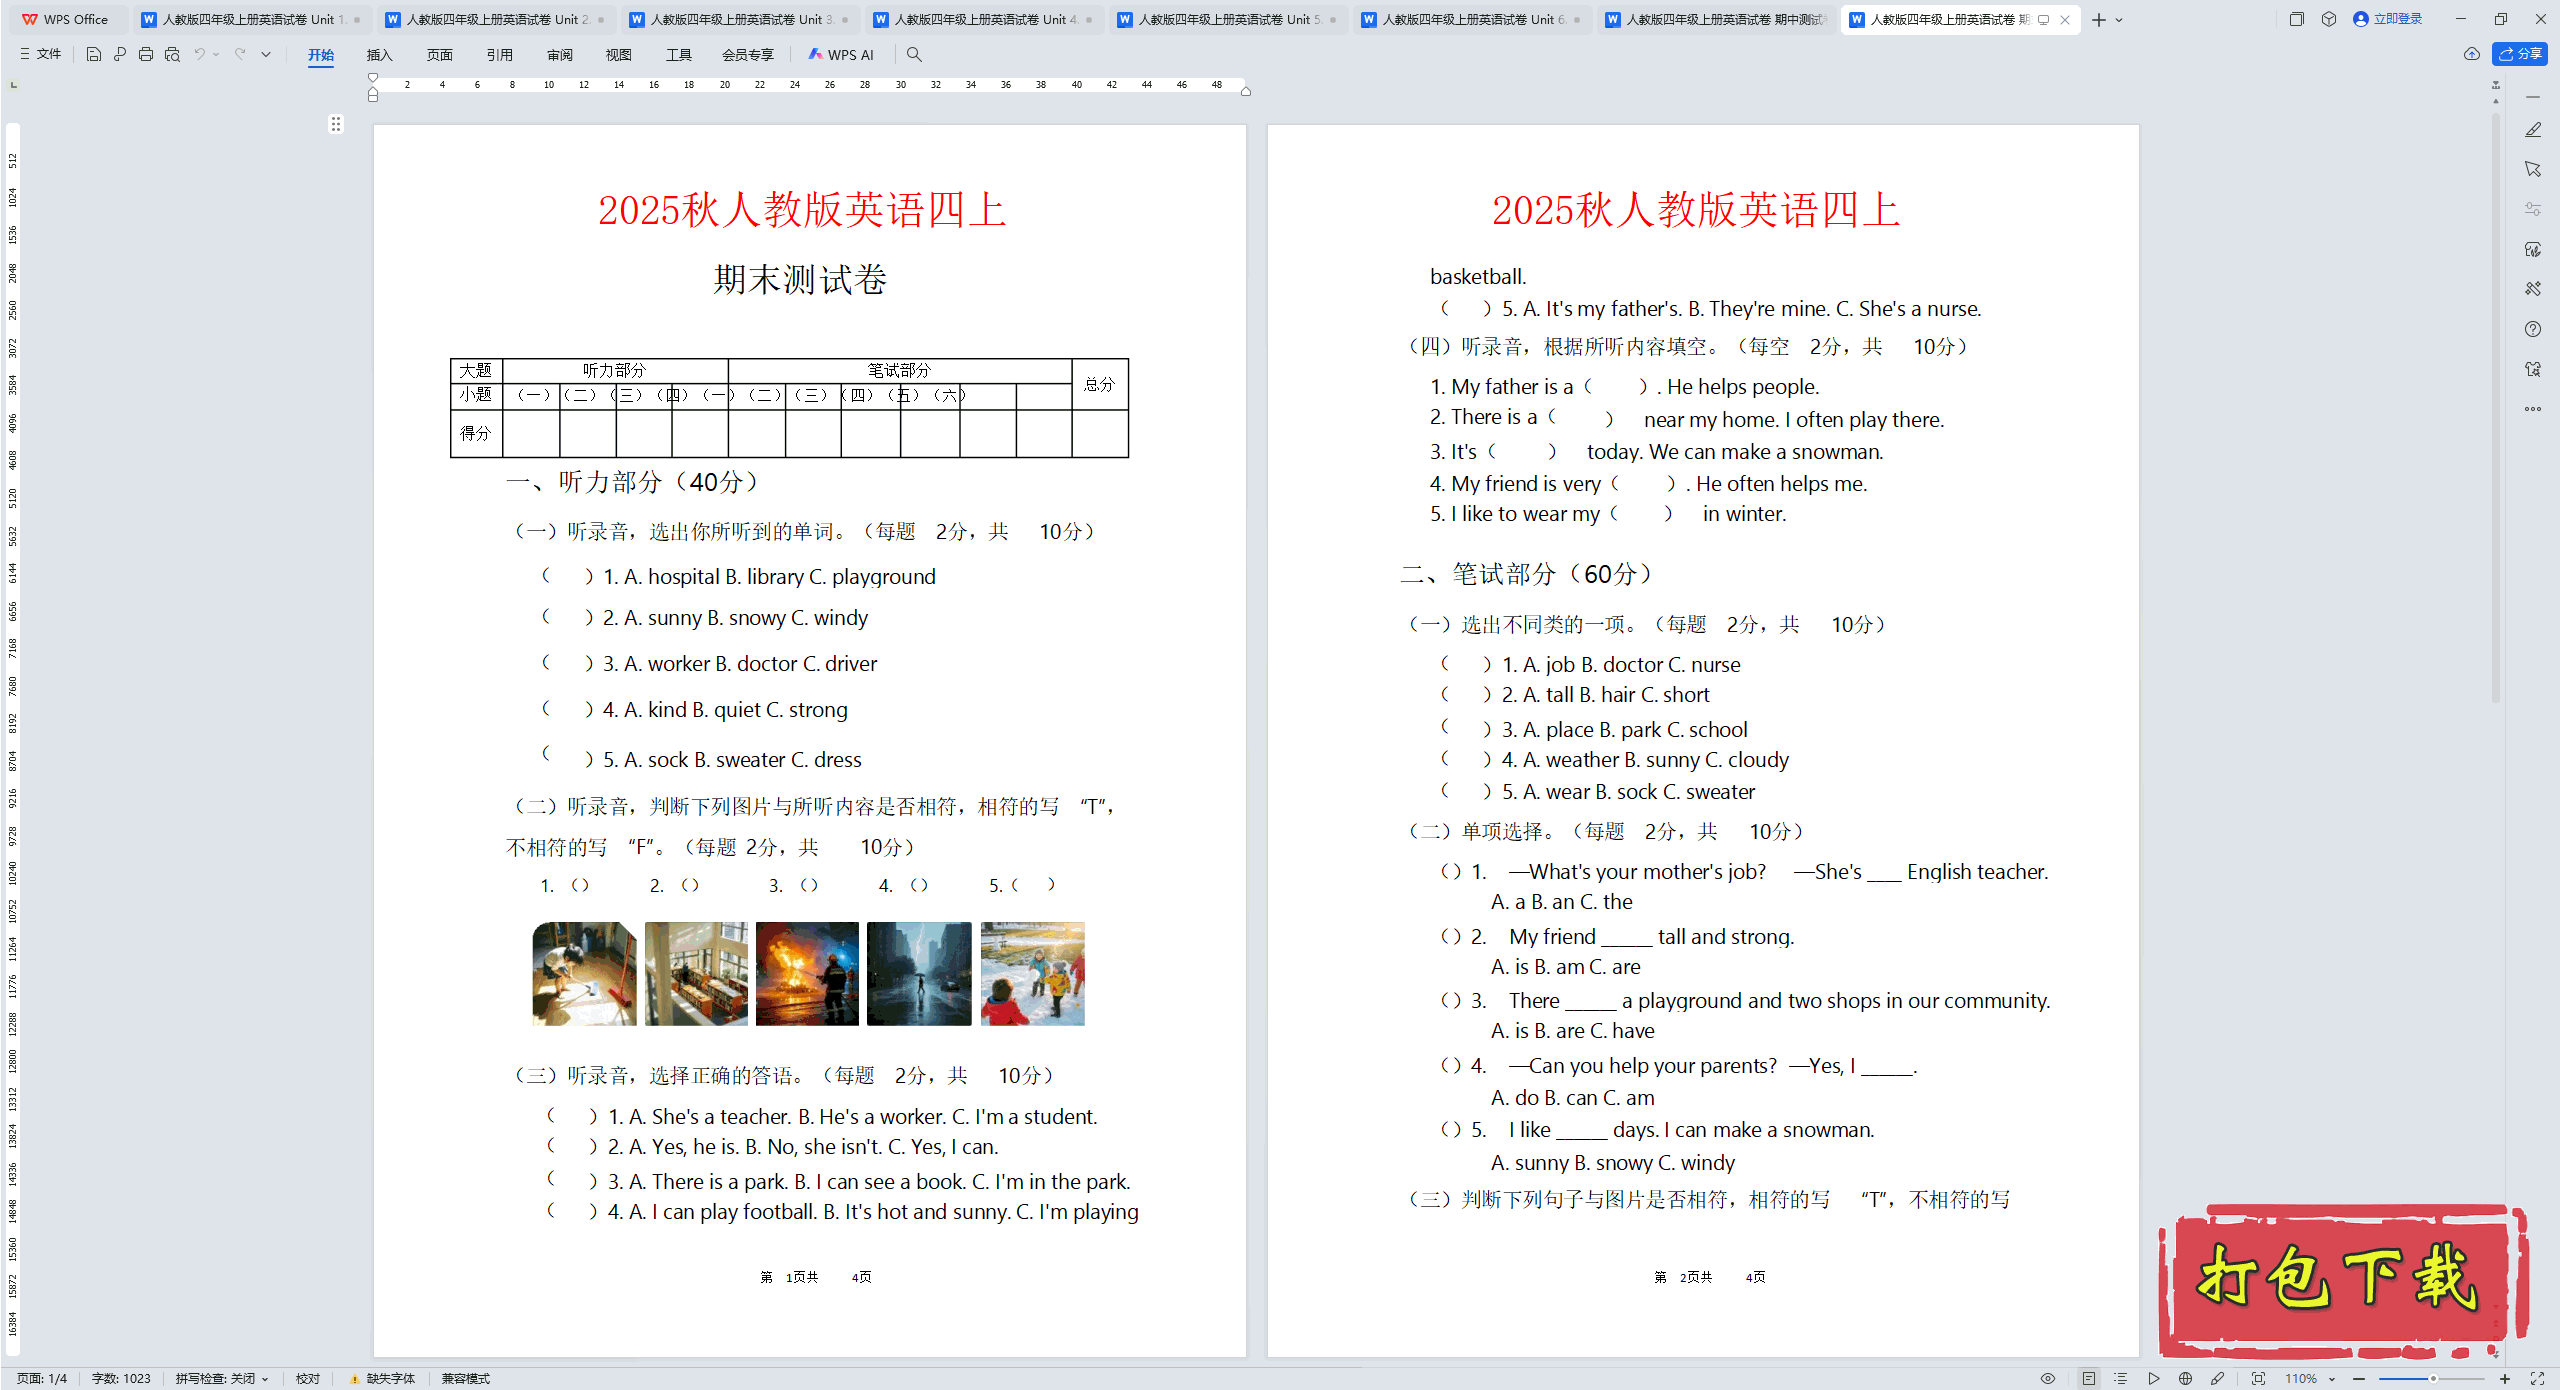Open the cloud sync icon
The image size is (2560, 1390).
point(2471,54)
